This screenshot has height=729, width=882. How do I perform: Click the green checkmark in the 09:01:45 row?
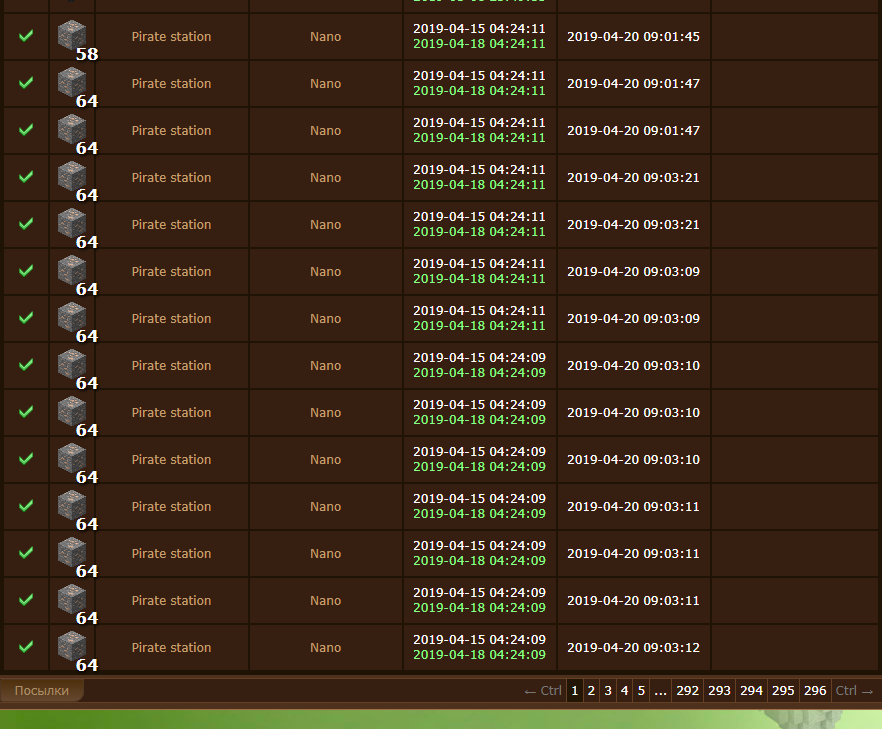26,36
